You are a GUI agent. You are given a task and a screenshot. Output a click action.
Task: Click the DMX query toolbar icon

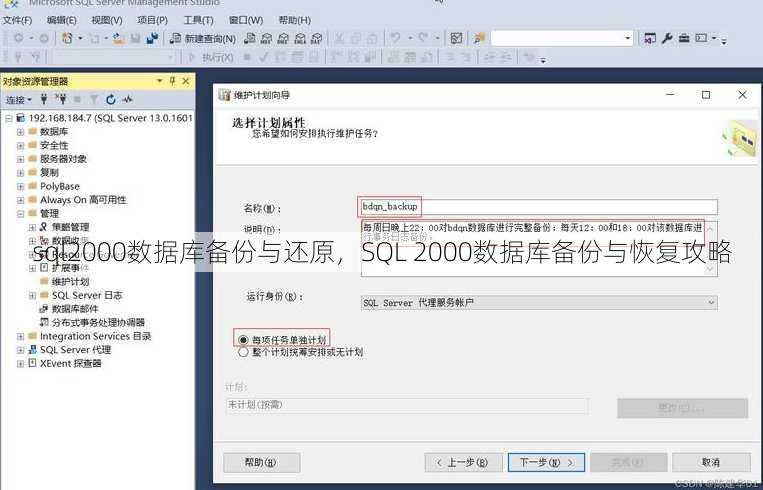pyautogui.click(x=283, y=38)
